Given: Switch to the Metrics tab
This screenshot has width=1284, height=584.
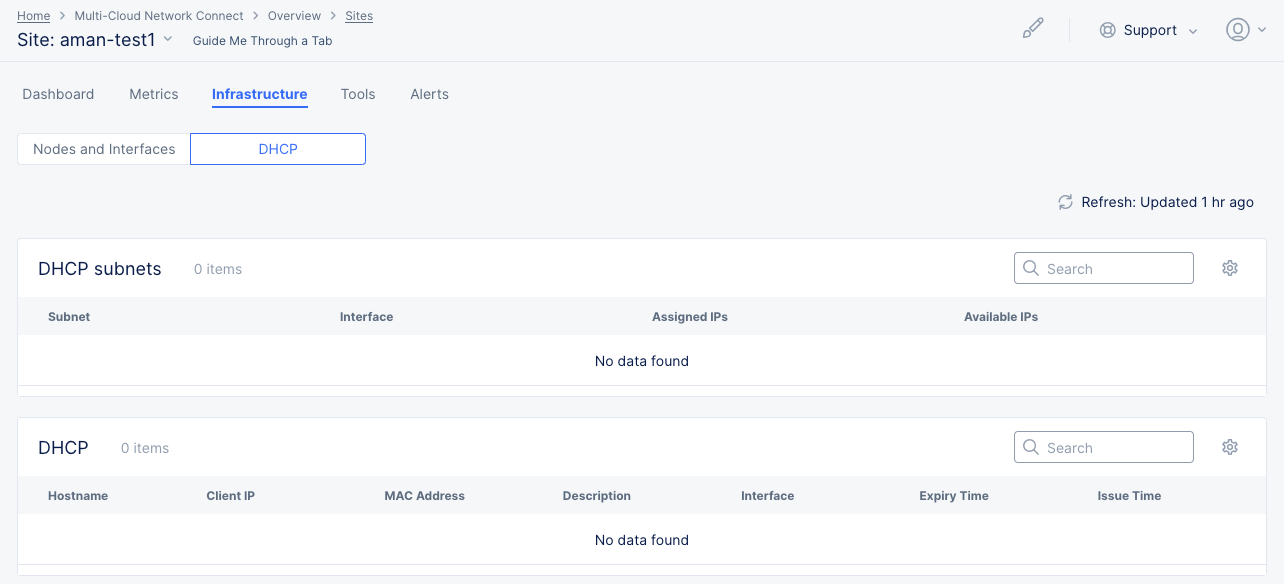Looking at the screenshot, I should pos(153,94).
